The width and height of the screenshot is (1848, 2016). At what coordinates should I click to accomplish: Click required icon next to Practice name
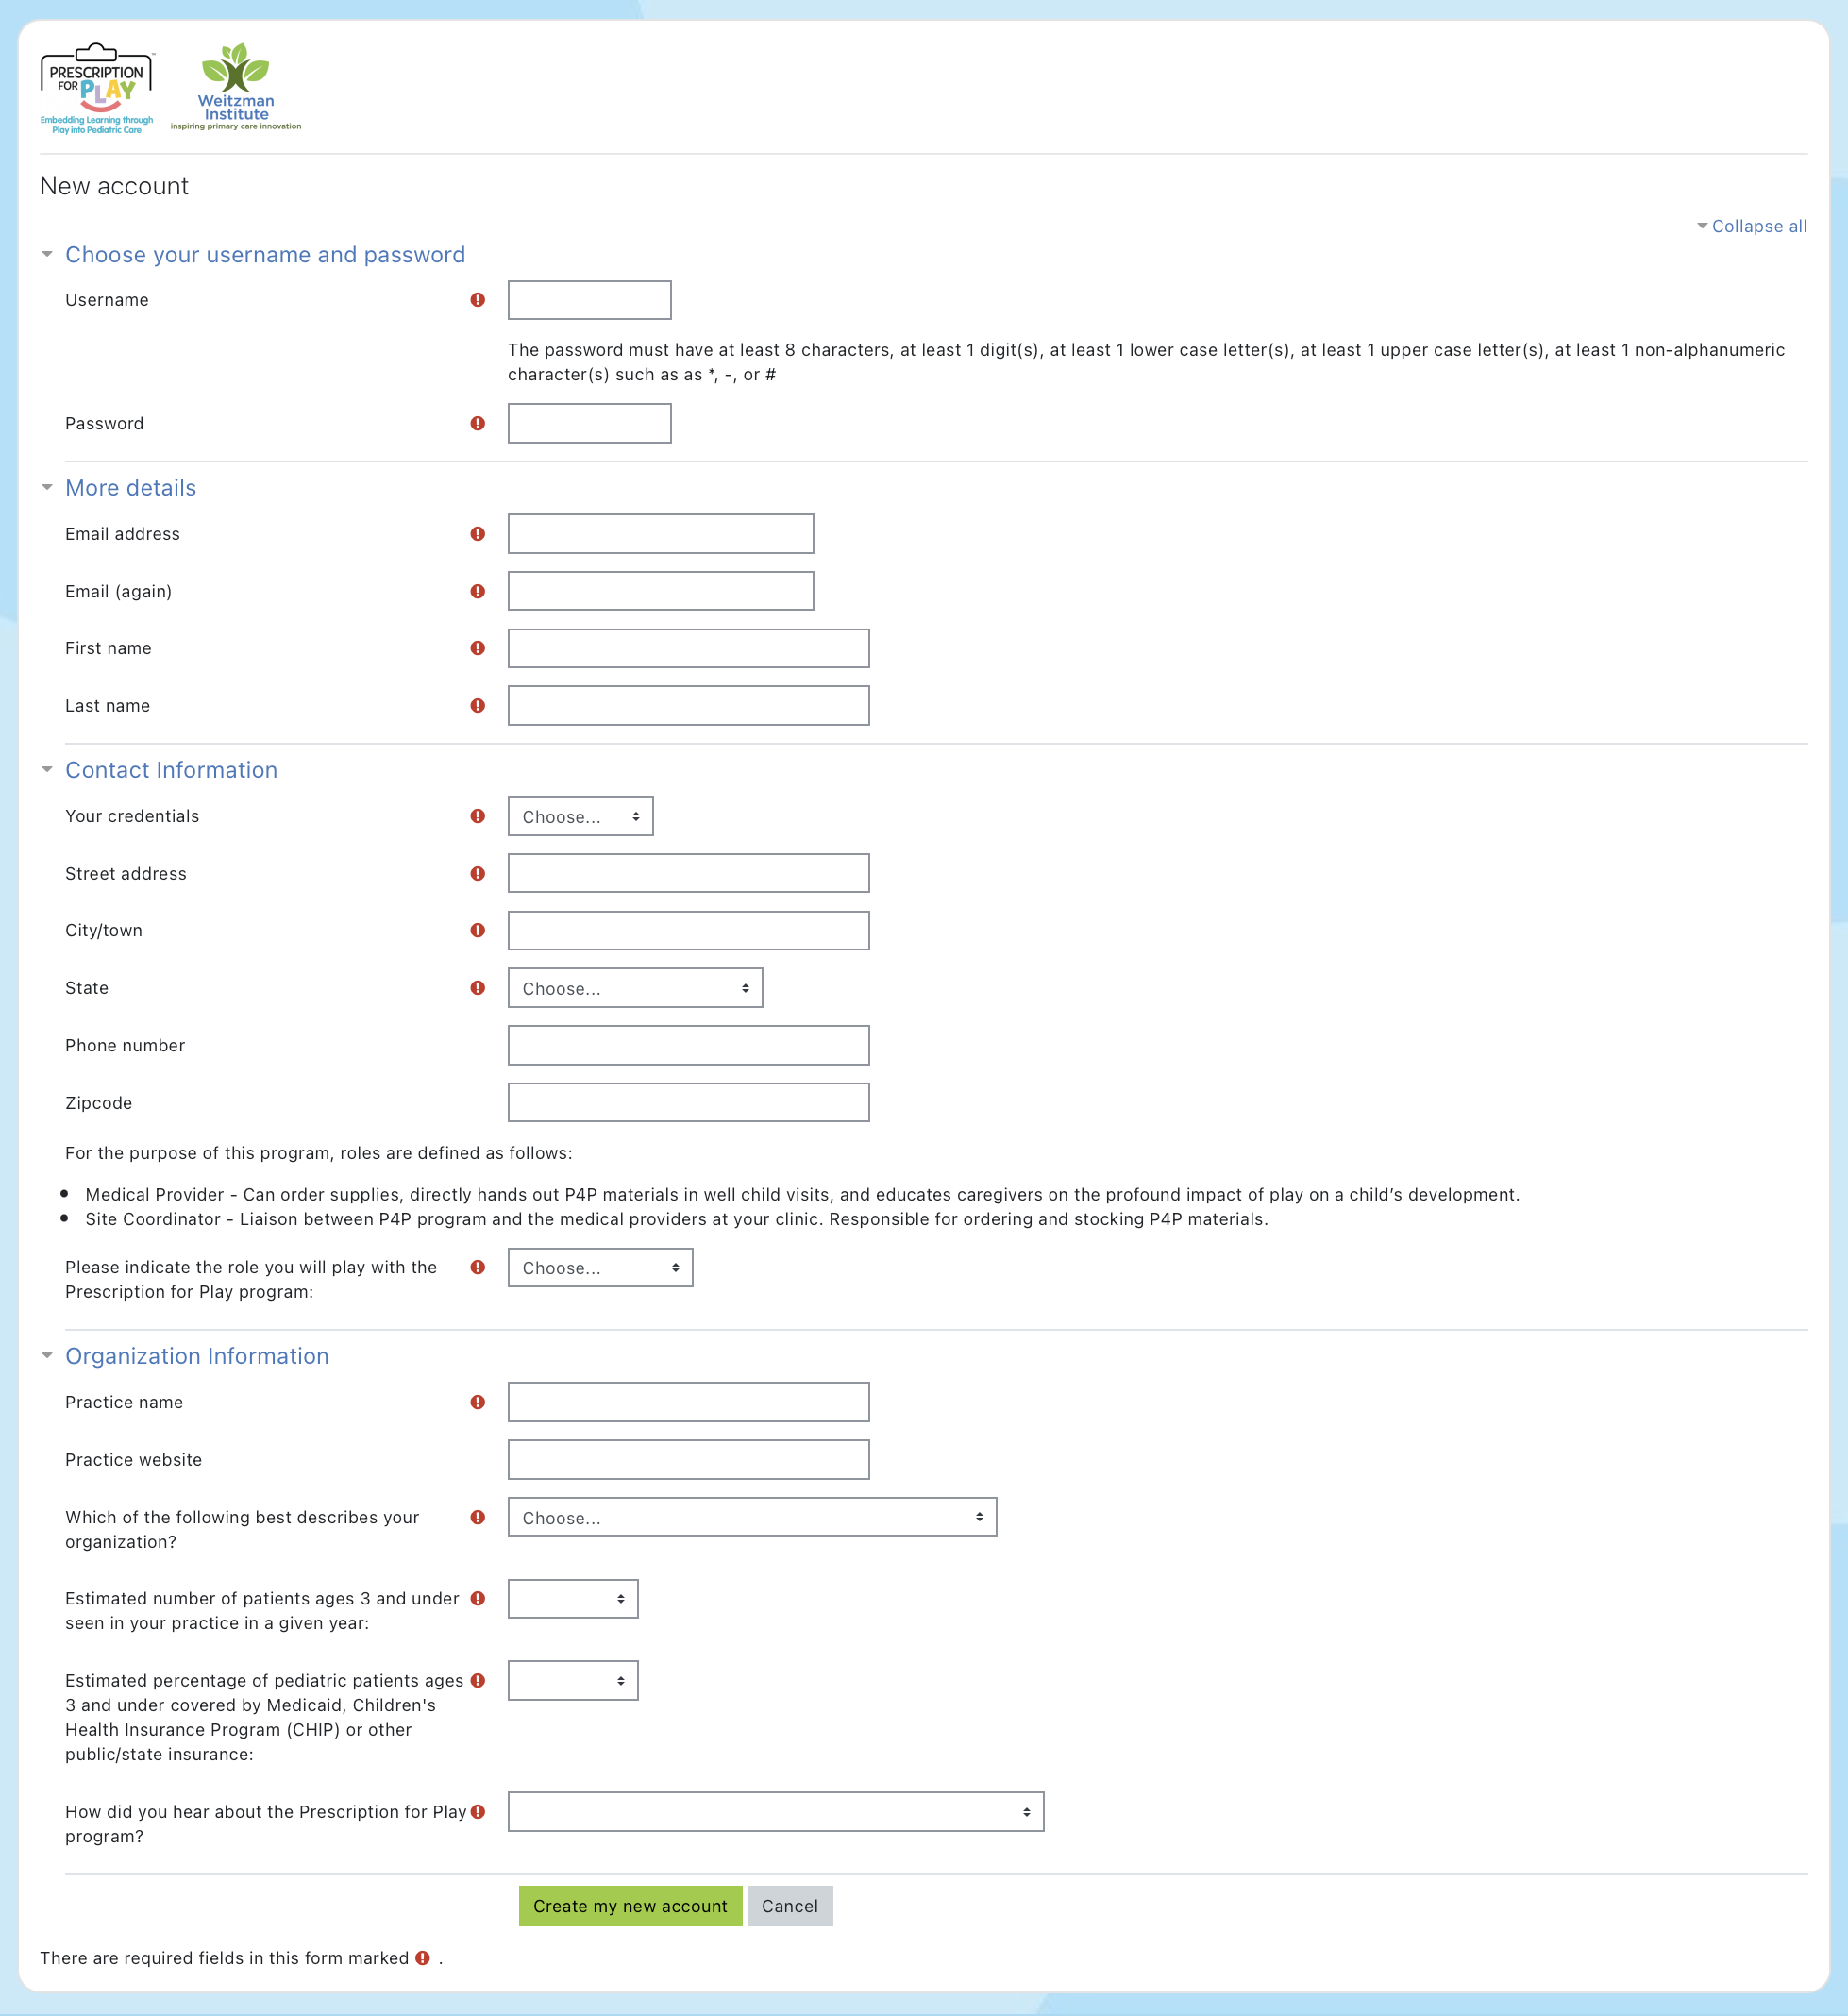tap(478, 1402)
